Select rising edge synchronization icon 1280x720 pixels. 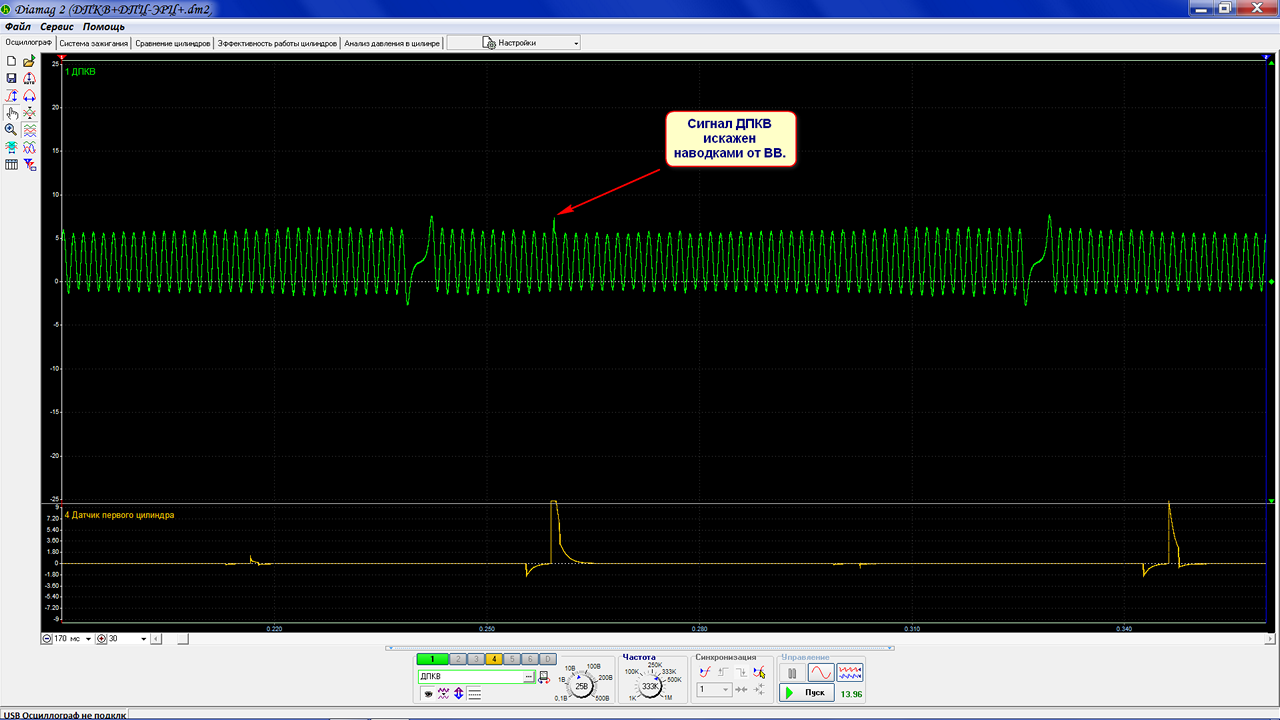coord(705,672)
